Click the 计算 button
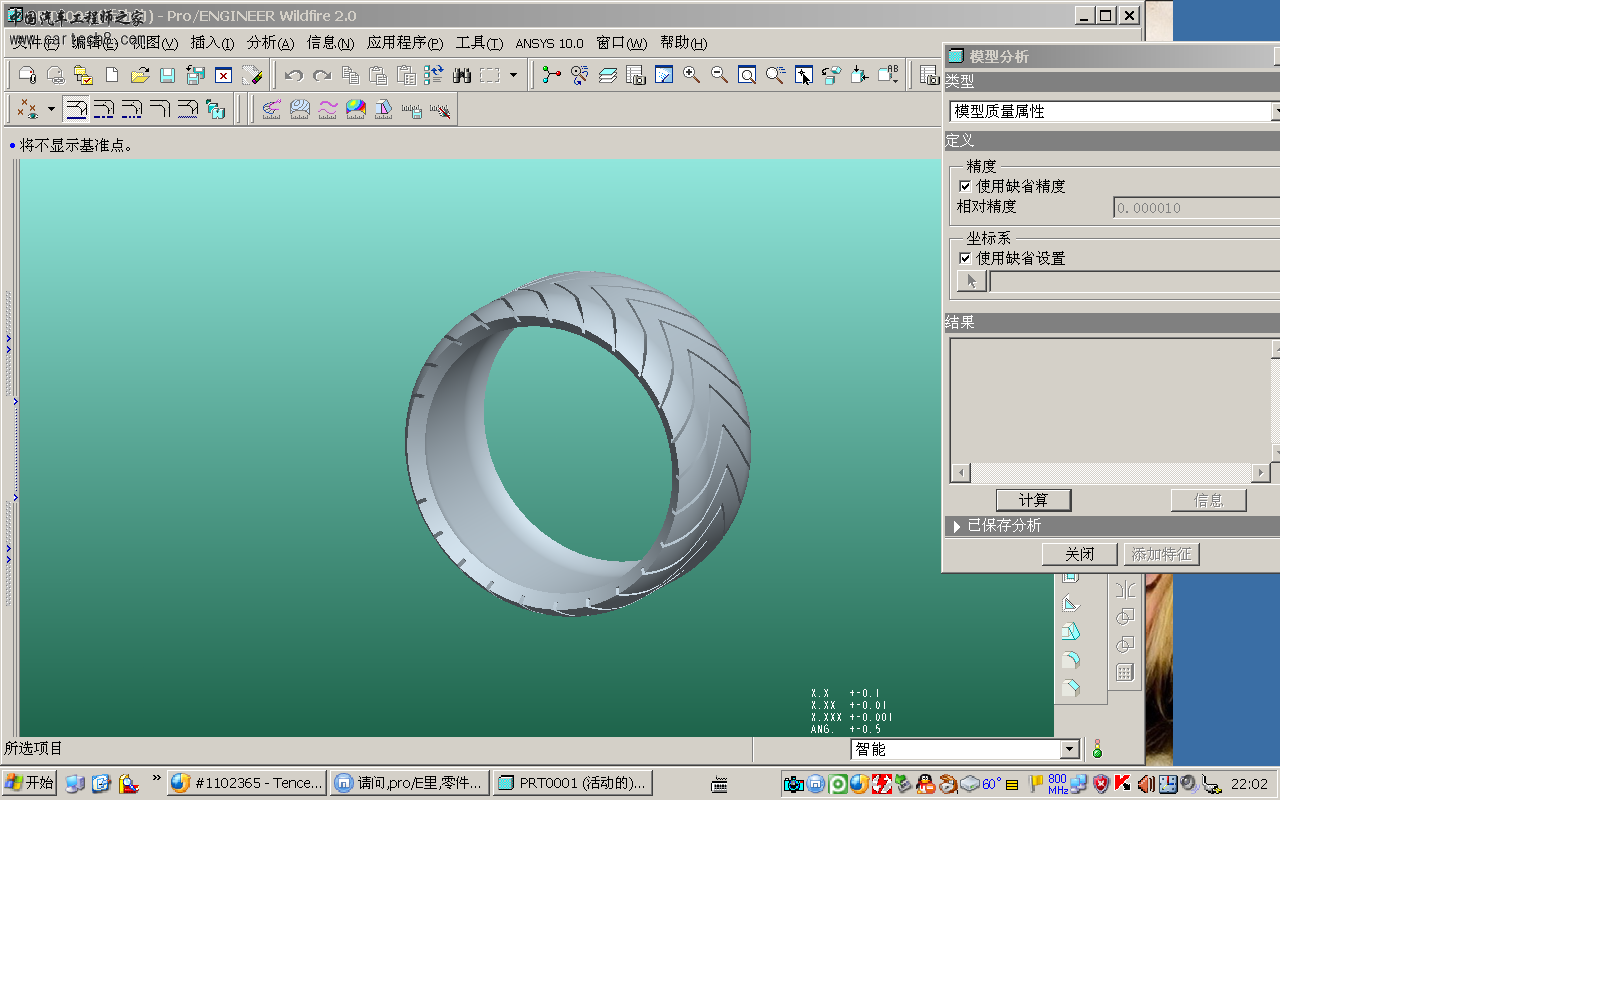This screenshot has width=1600, height=1000. (1034, 500)
